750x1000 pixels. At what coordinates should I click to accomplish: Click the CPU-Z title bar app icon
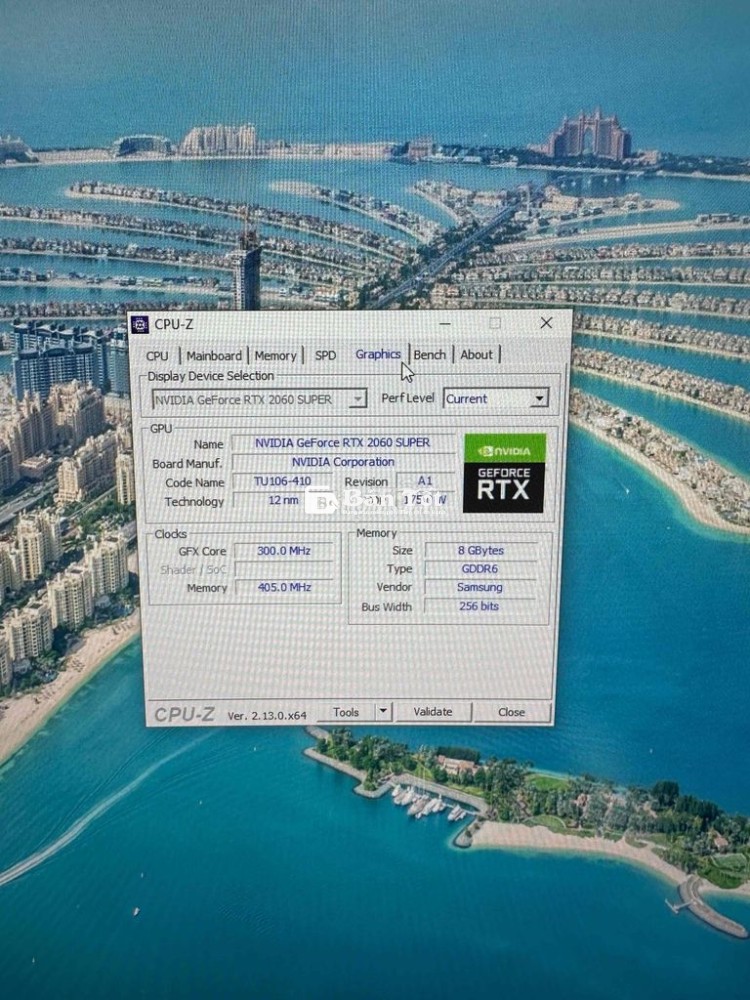tap(140, 325)
